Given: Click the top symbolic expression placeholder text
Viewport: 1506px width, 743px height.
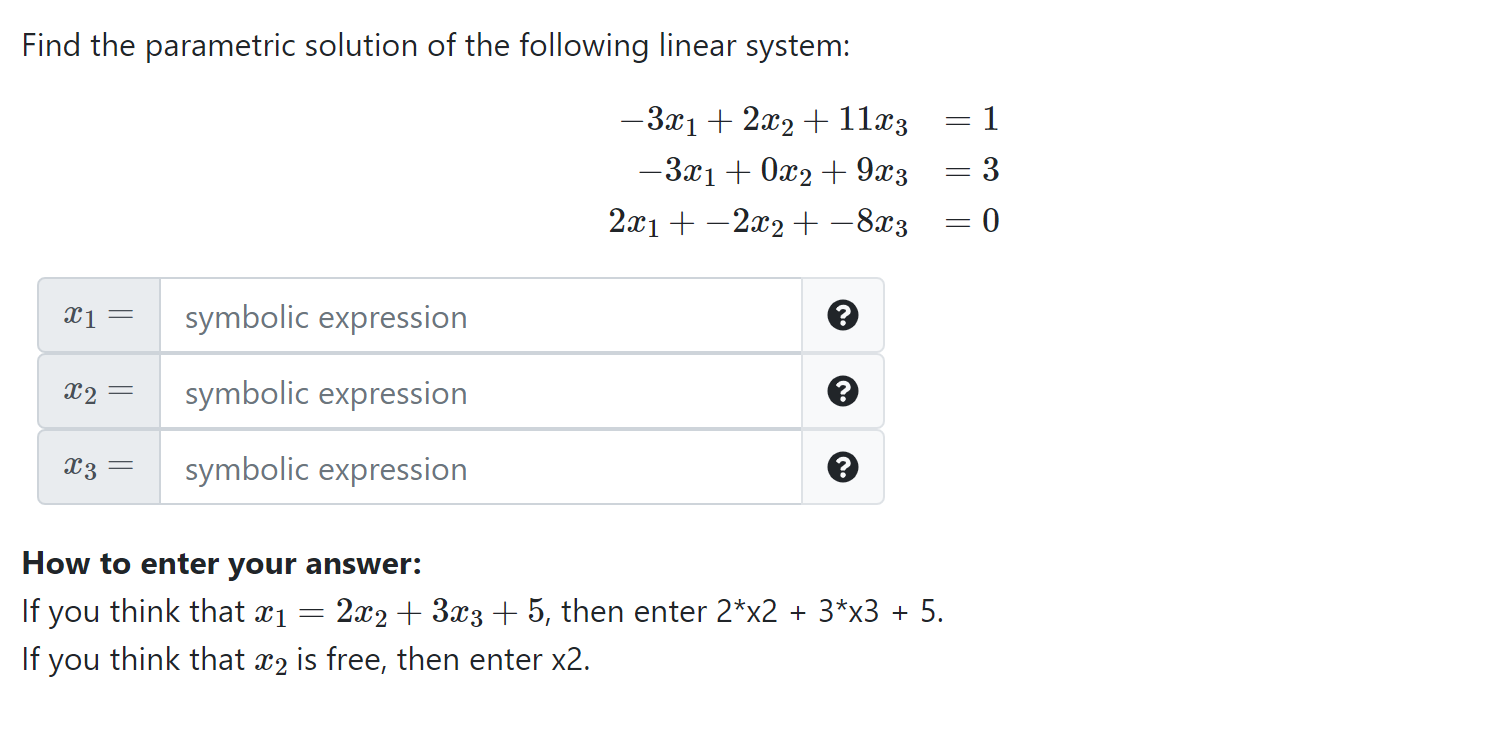Looking at the screenshot, I should point(325,317).
